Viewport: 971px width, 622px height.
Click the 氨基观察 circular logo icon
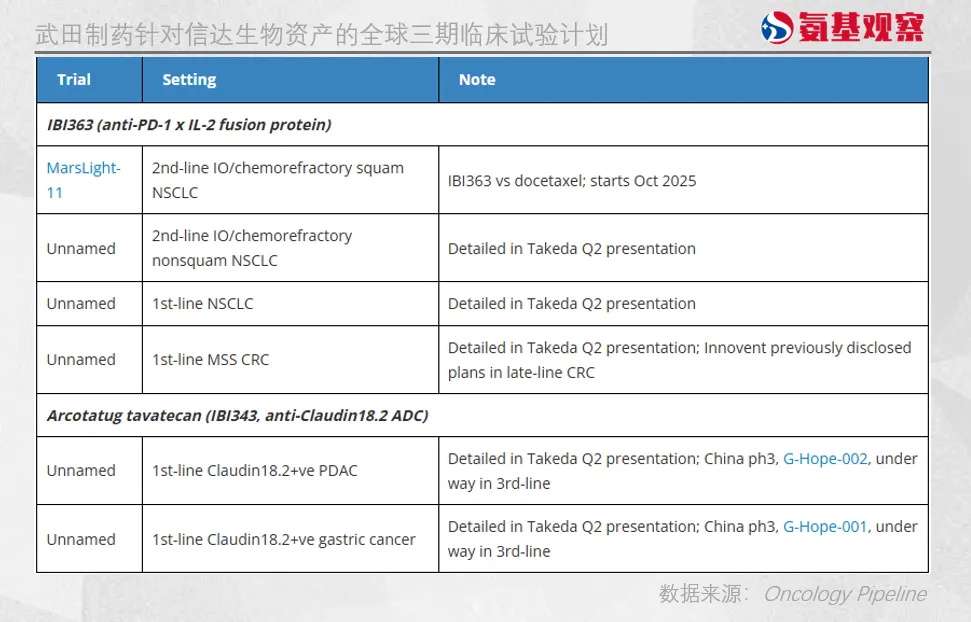777,27
